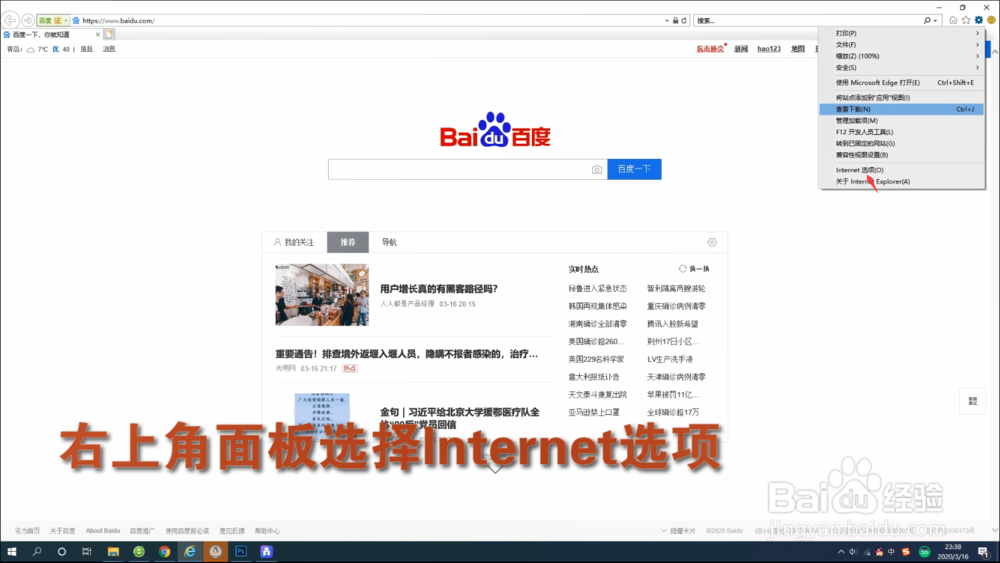Click the refresh icon in address bar
This screenshot has height=563, width=1000.
point(684,20)
